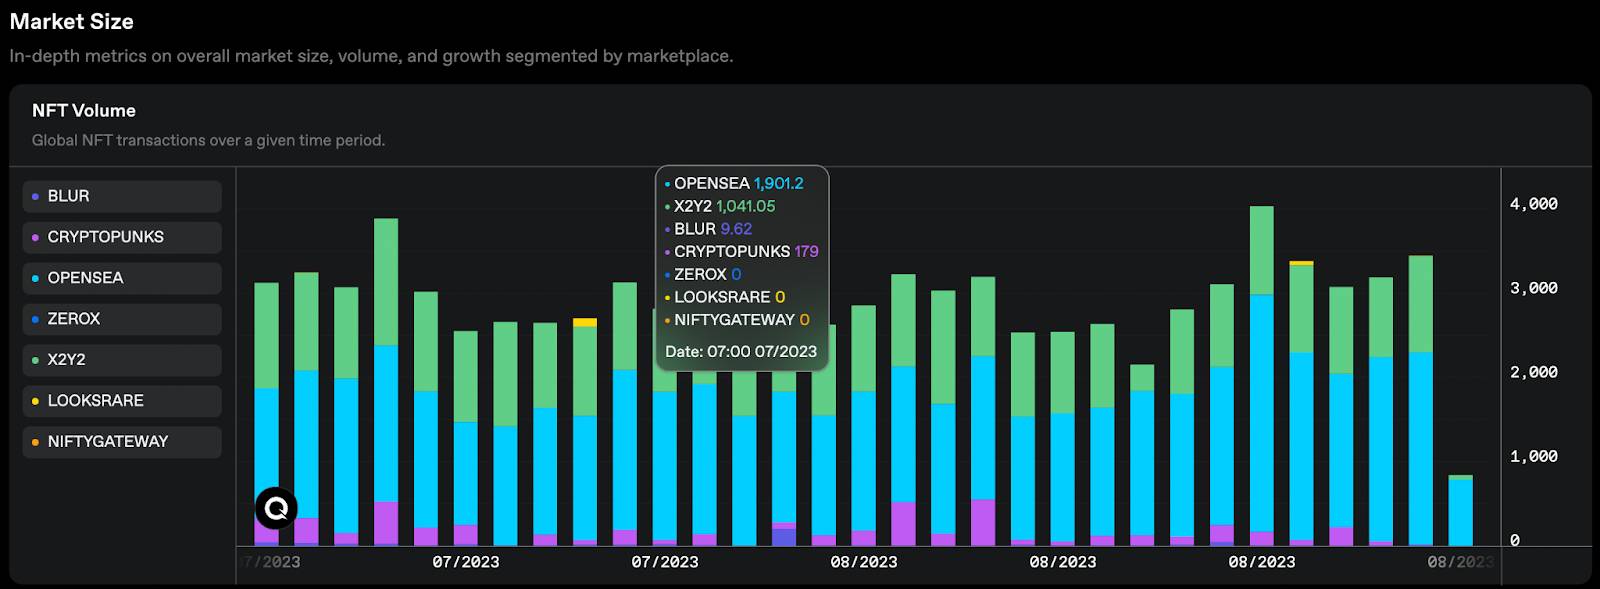
Task: Click the round Q logo icon
Action: click(x=276, y=508)
